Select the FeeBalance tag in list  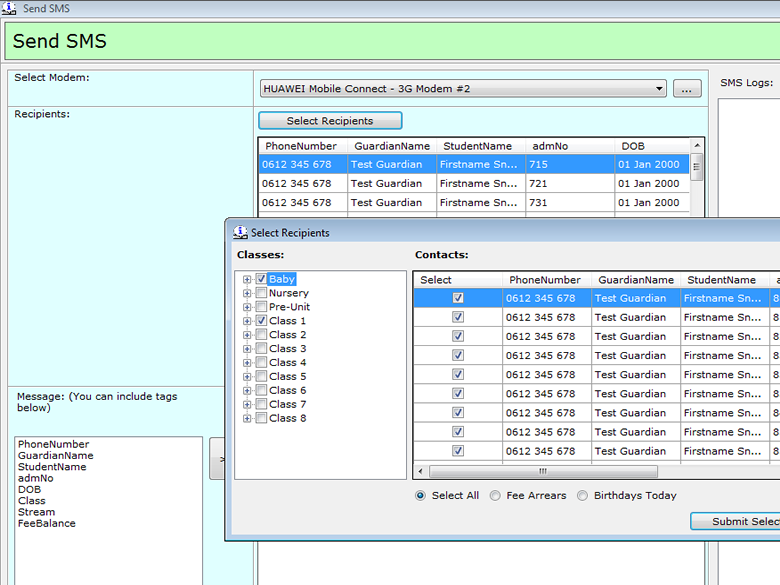(x=46, y=523)
